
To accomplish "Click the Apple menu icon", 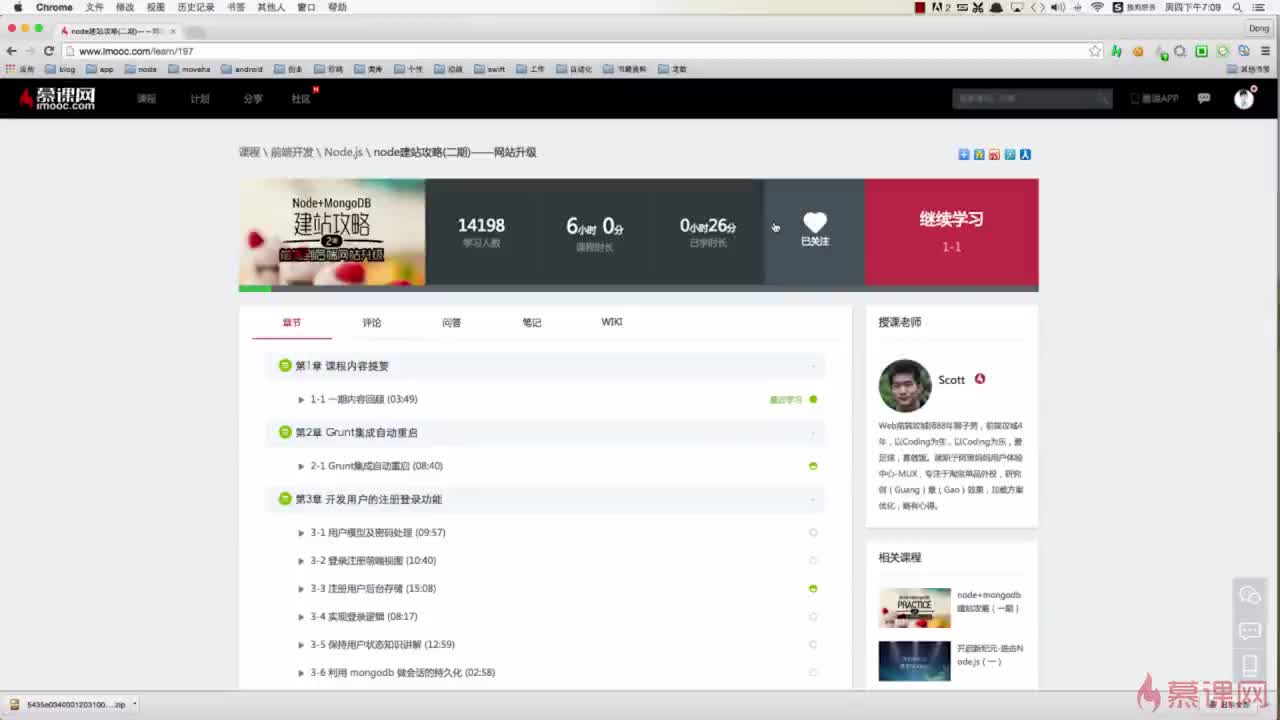I will (x=17, y=7).
